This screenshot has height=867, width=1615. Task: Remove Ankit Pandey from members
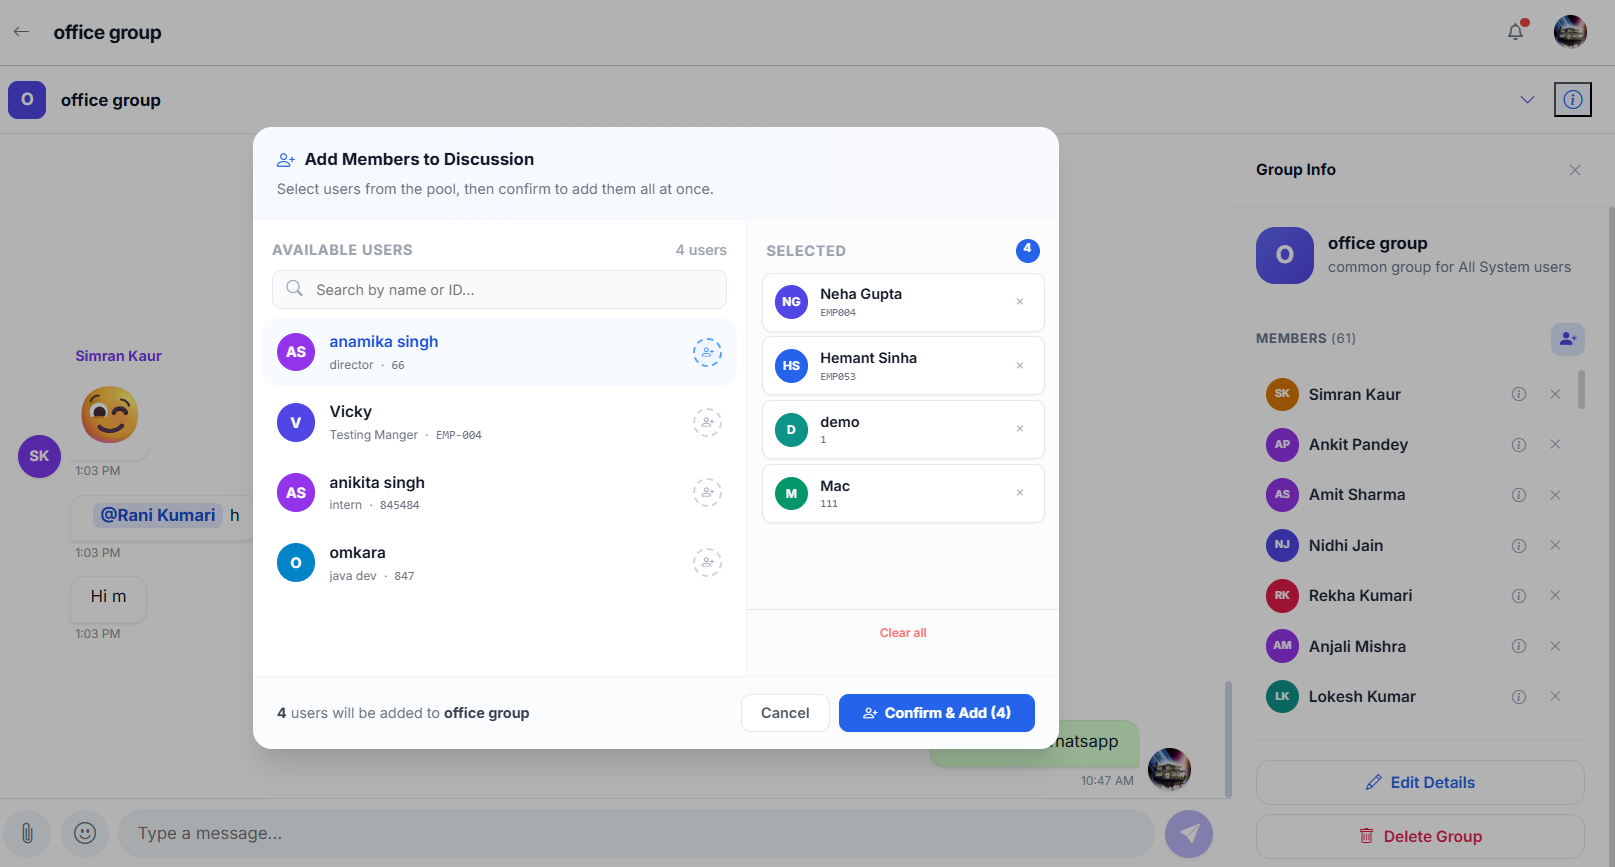click(1555, 445)
